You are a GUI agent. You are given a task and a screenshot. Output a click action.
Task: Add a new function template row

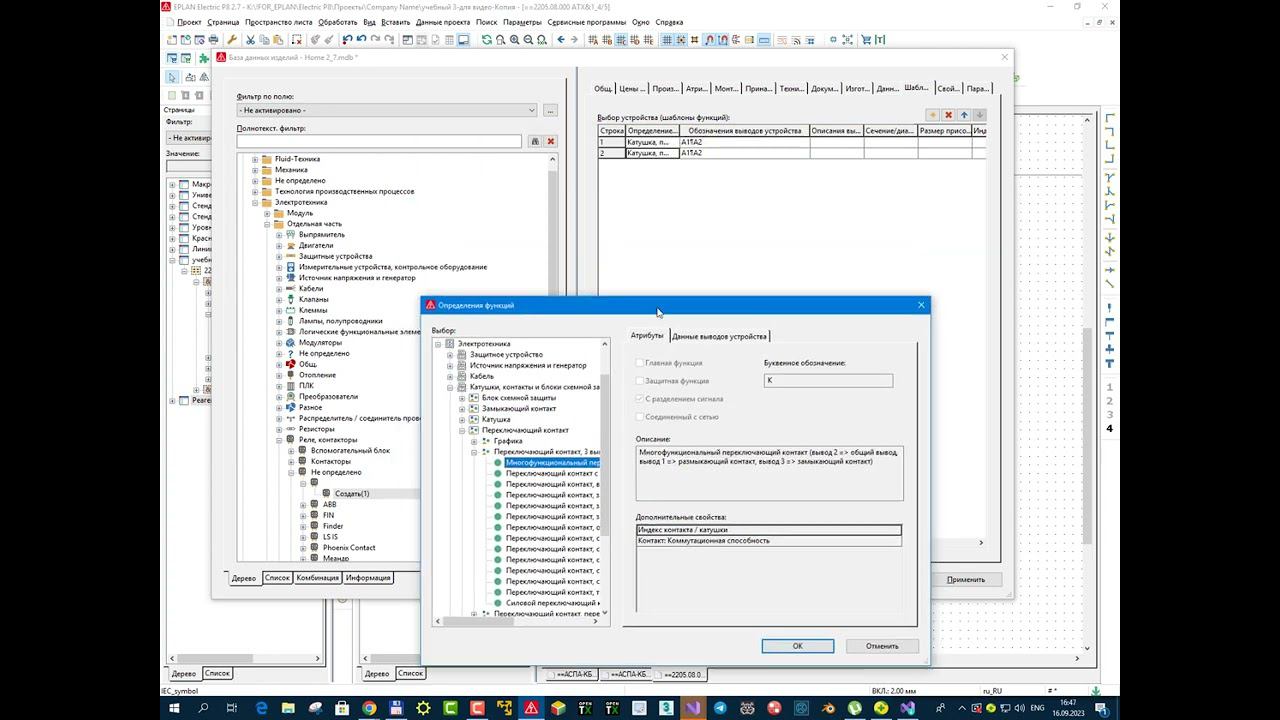pyautogui.click(x=932, y=115)
